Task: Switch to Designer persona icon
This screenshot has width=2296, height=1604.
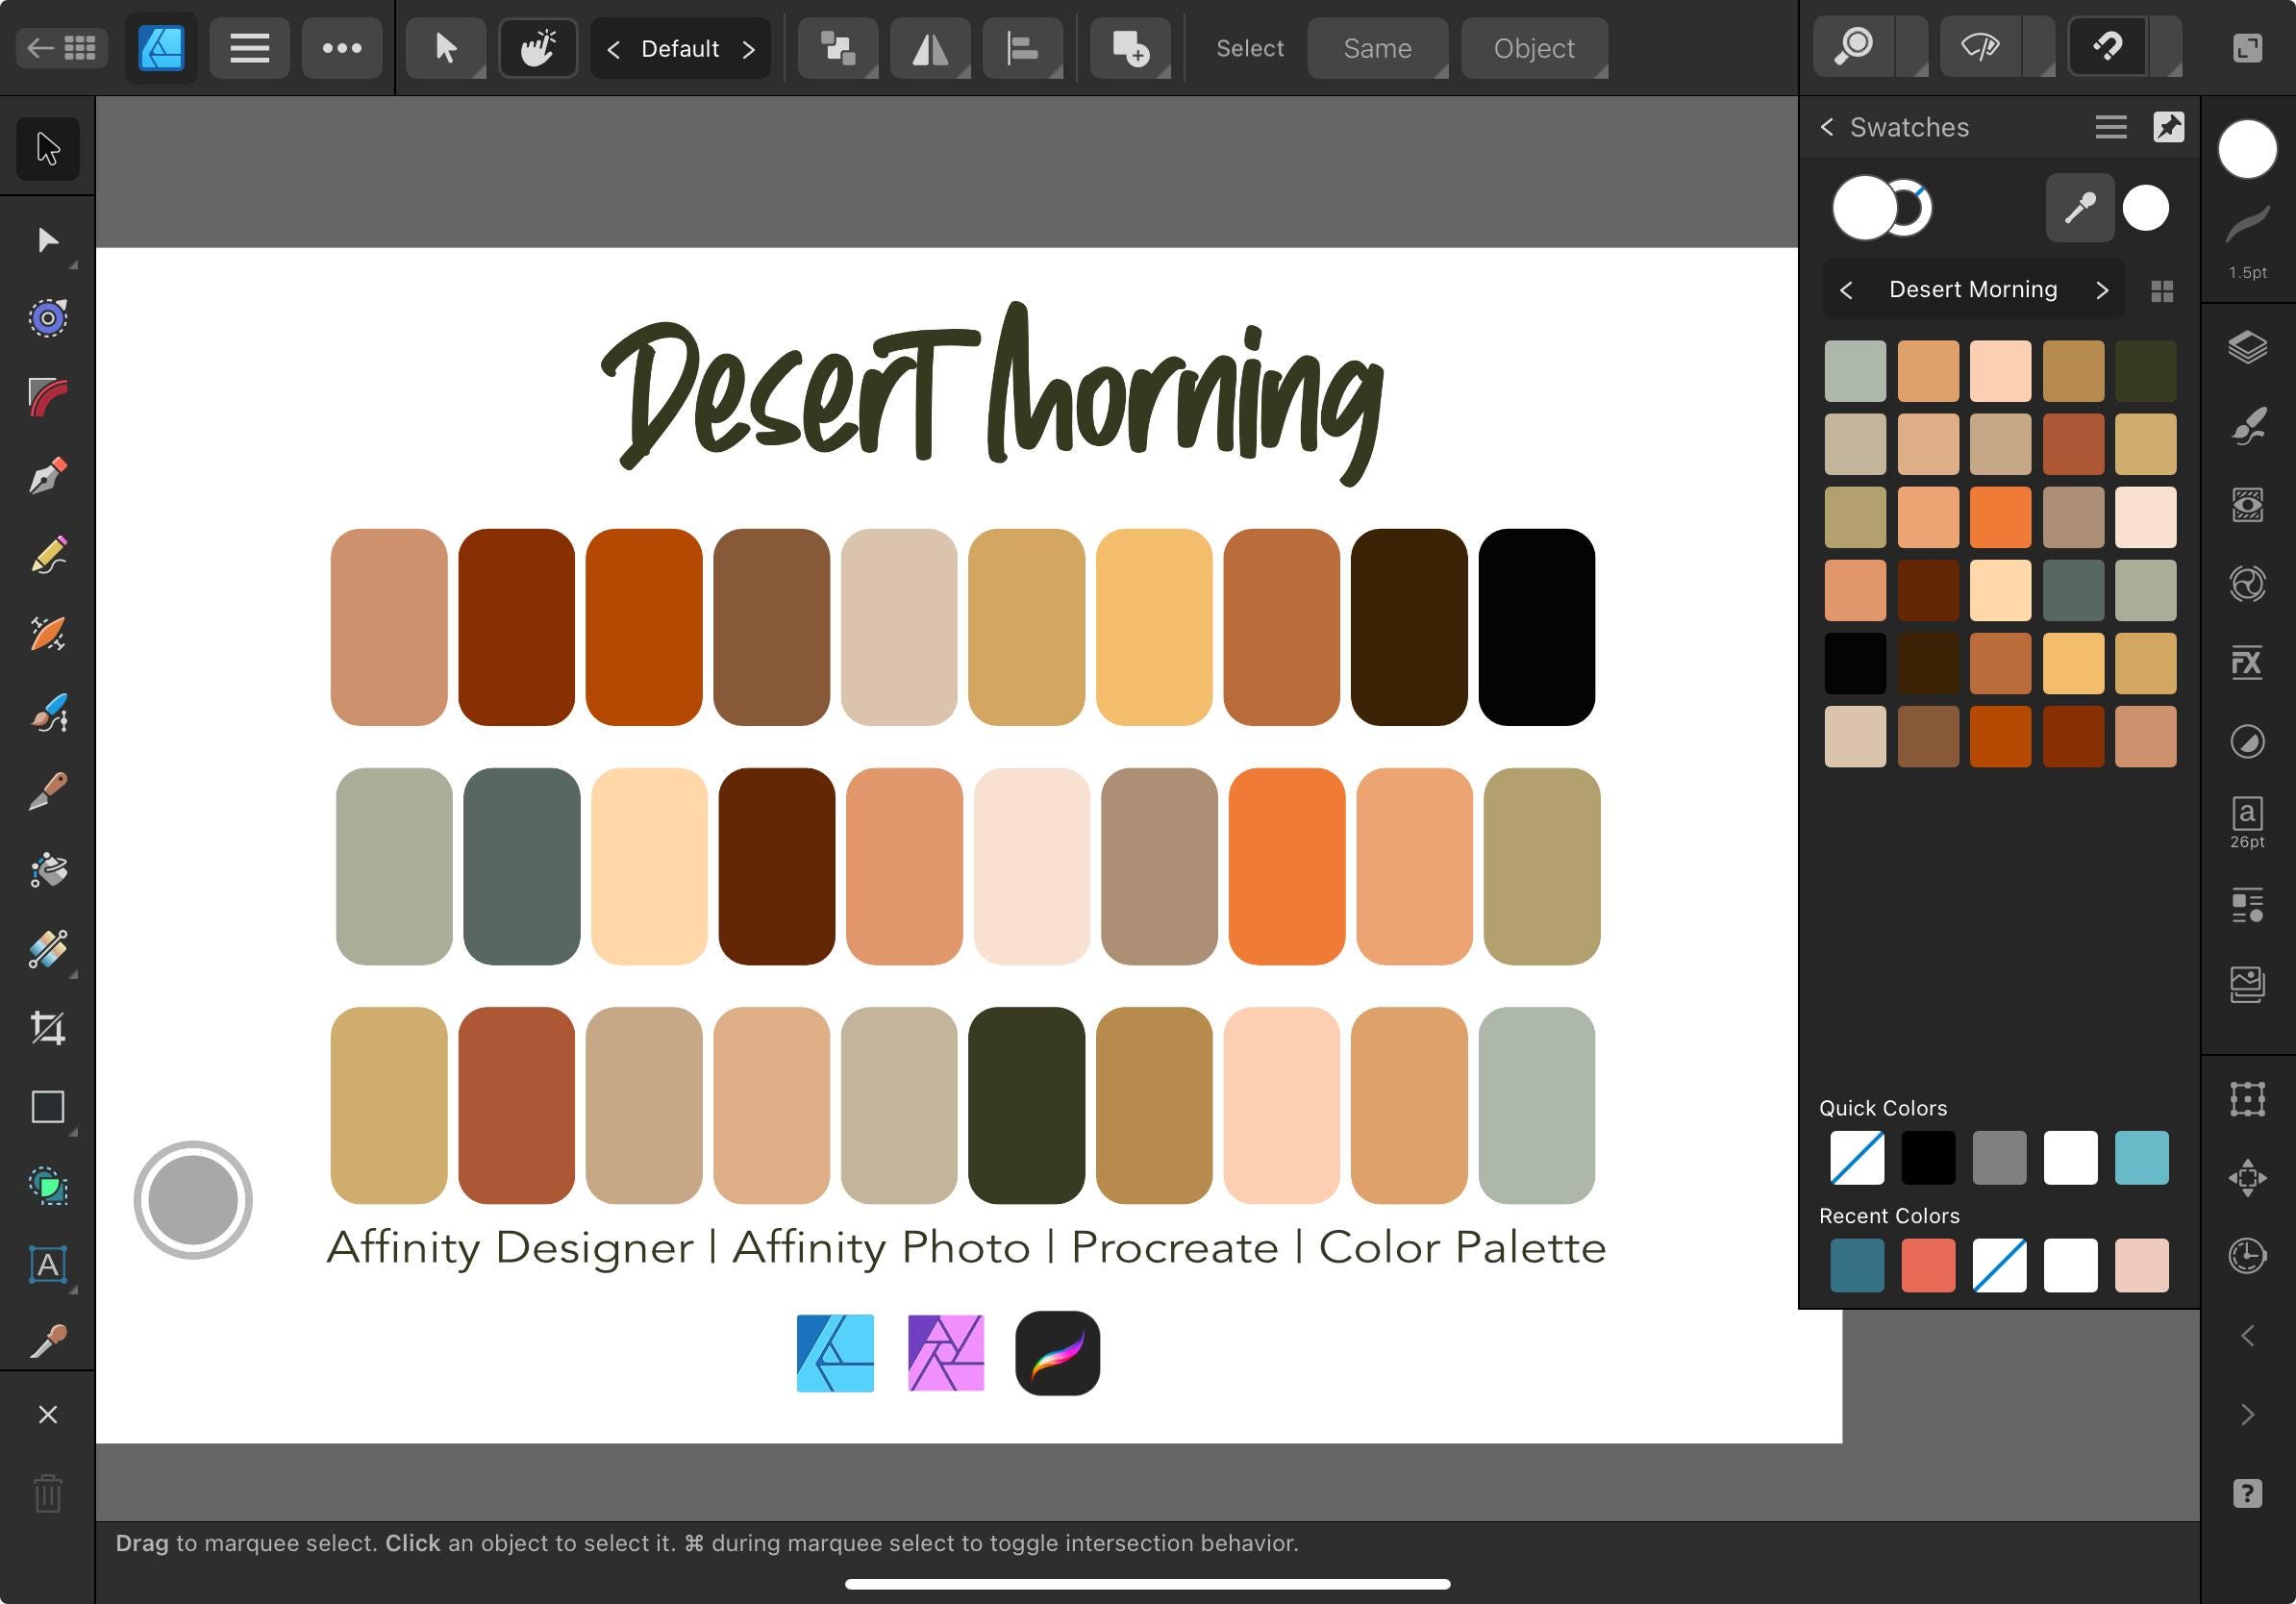Action: (161, 48)
